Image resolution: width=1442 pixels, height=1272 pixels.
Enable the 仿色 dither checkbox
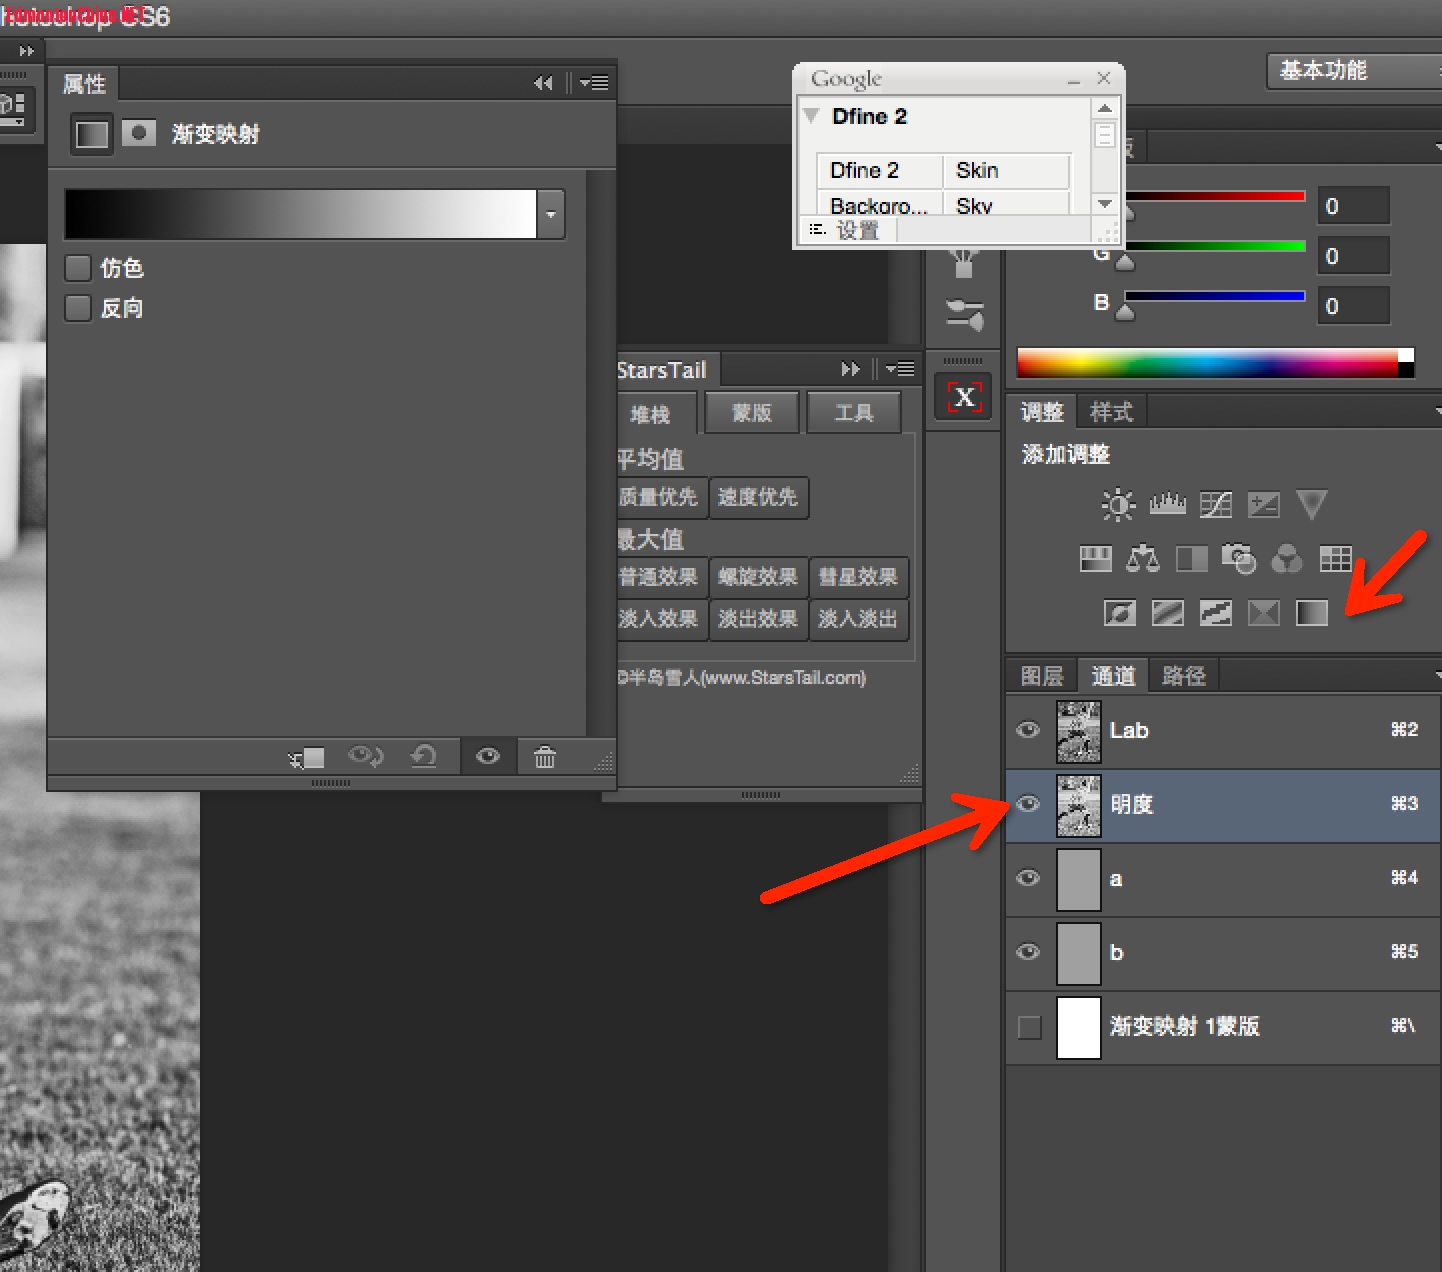(78, 268)
